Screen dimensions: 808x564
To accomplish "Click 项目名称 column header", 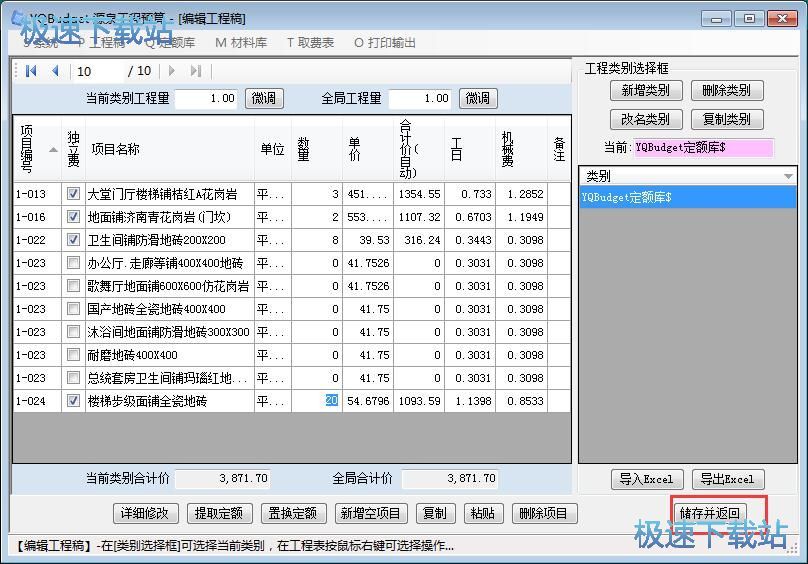I will [x=170, y=149].
